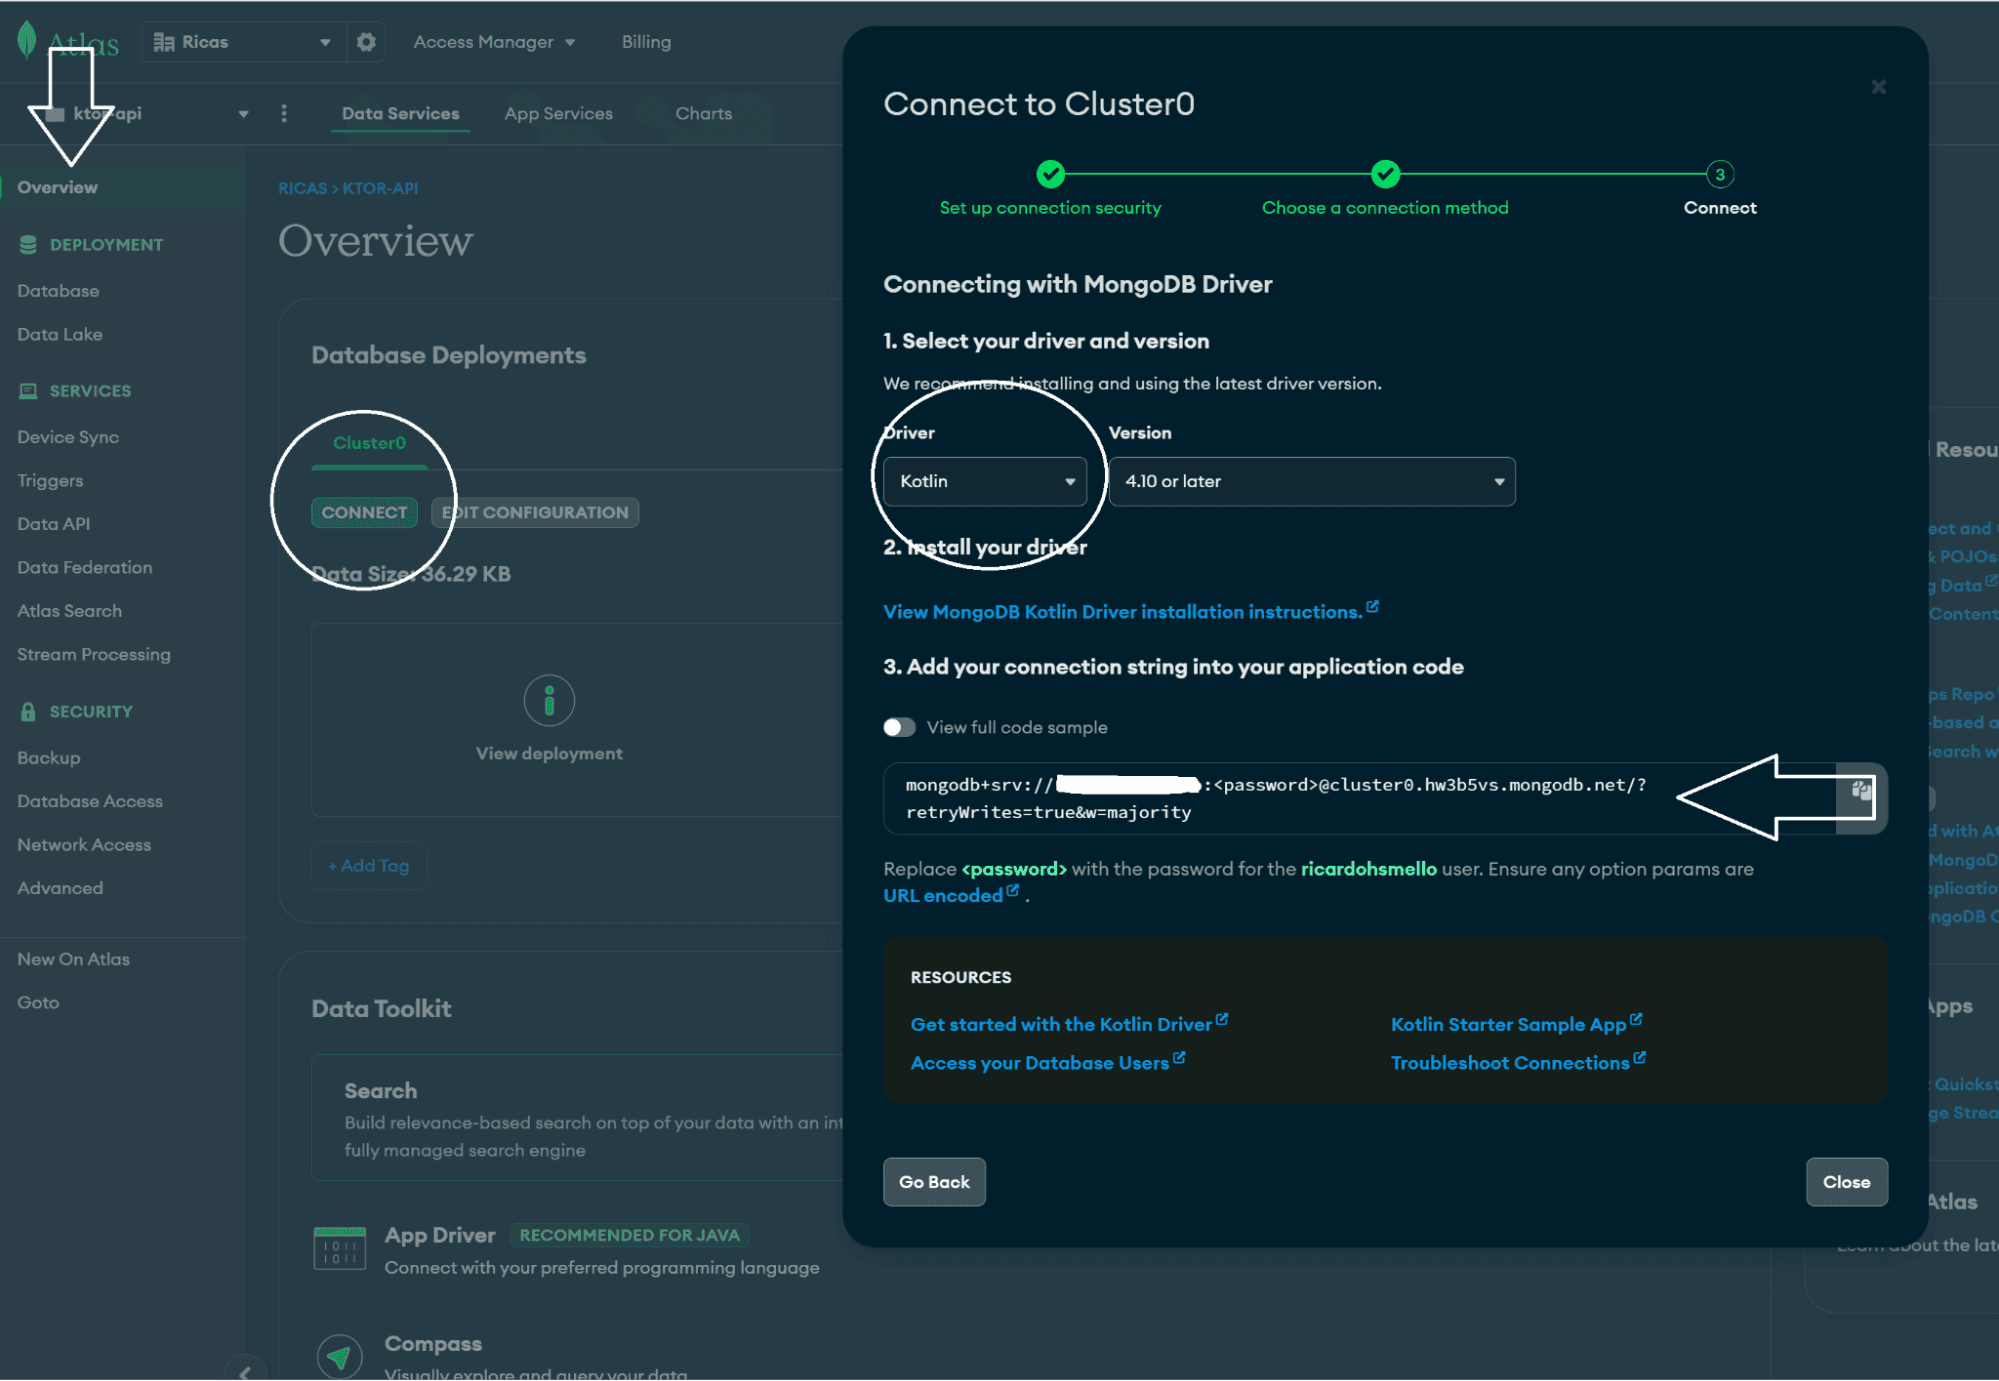Image resolution: width=1999 pixels, height=1381 pixels.
Task: Click the App Driver code icon
Action: coord(340,1247)
